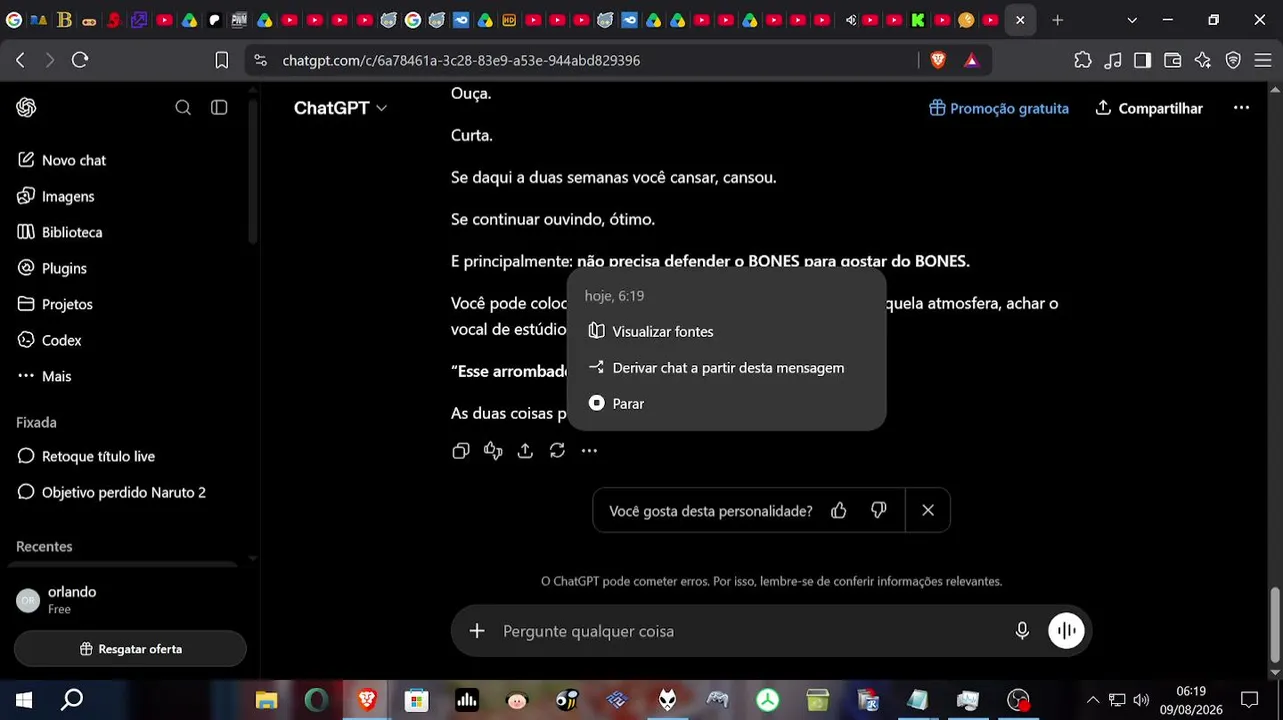
Task: Open conversation options three-dots menu
Action: [1241, 108]
